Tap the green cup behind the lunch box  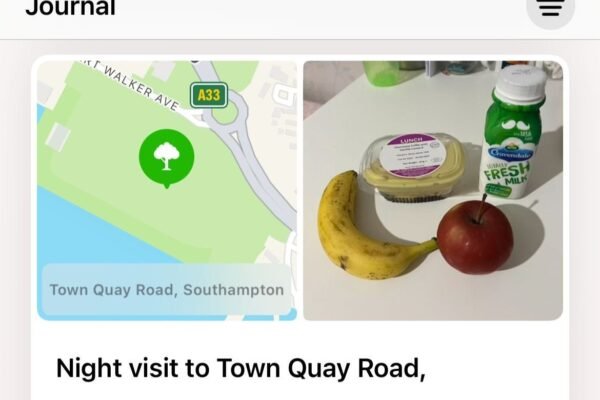[x=383, y=73]
